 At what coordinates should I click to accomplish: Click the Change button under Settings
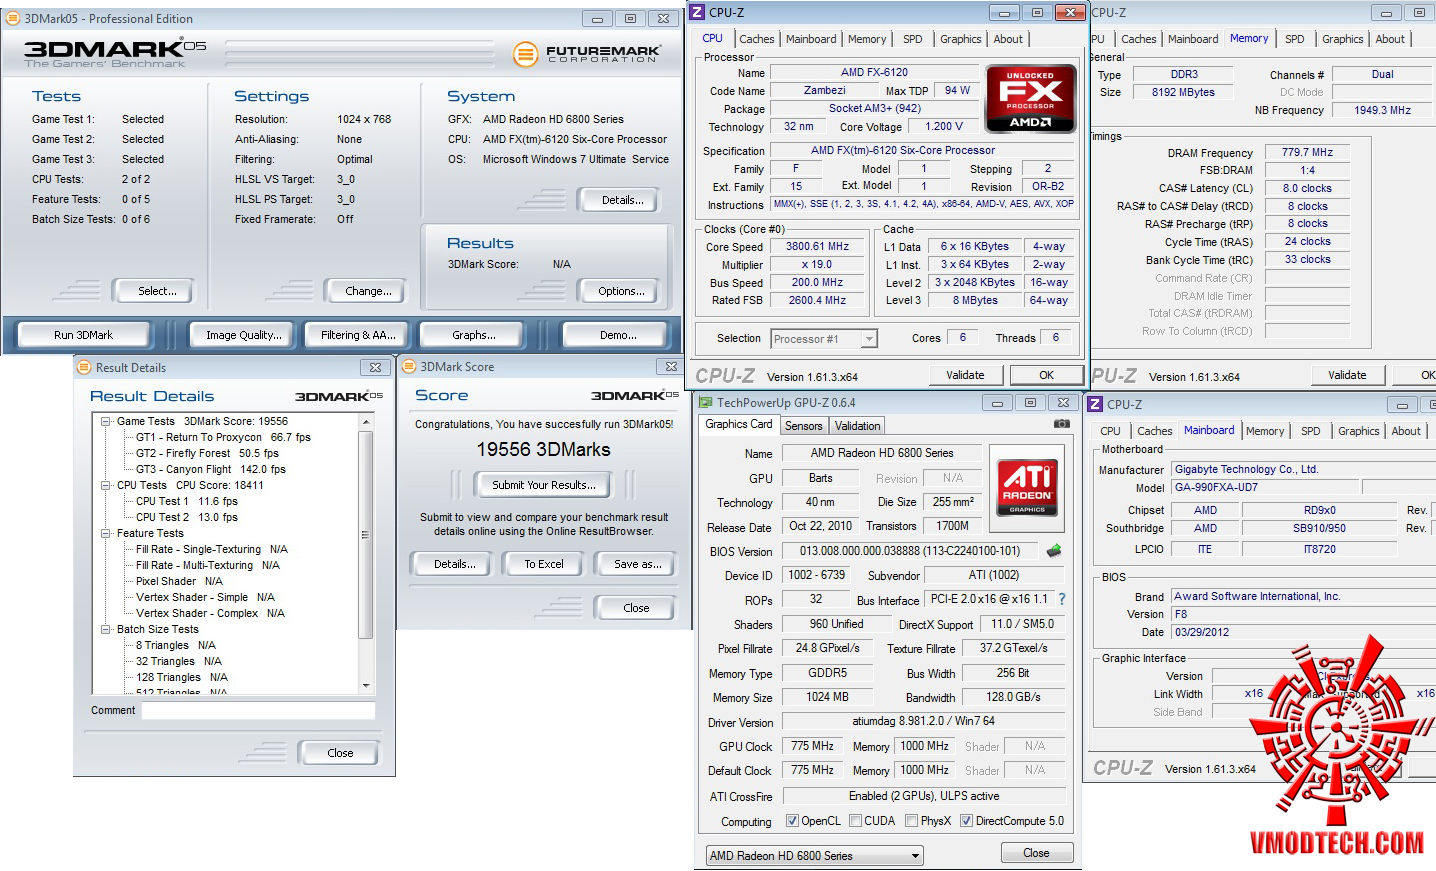[368, 291]
